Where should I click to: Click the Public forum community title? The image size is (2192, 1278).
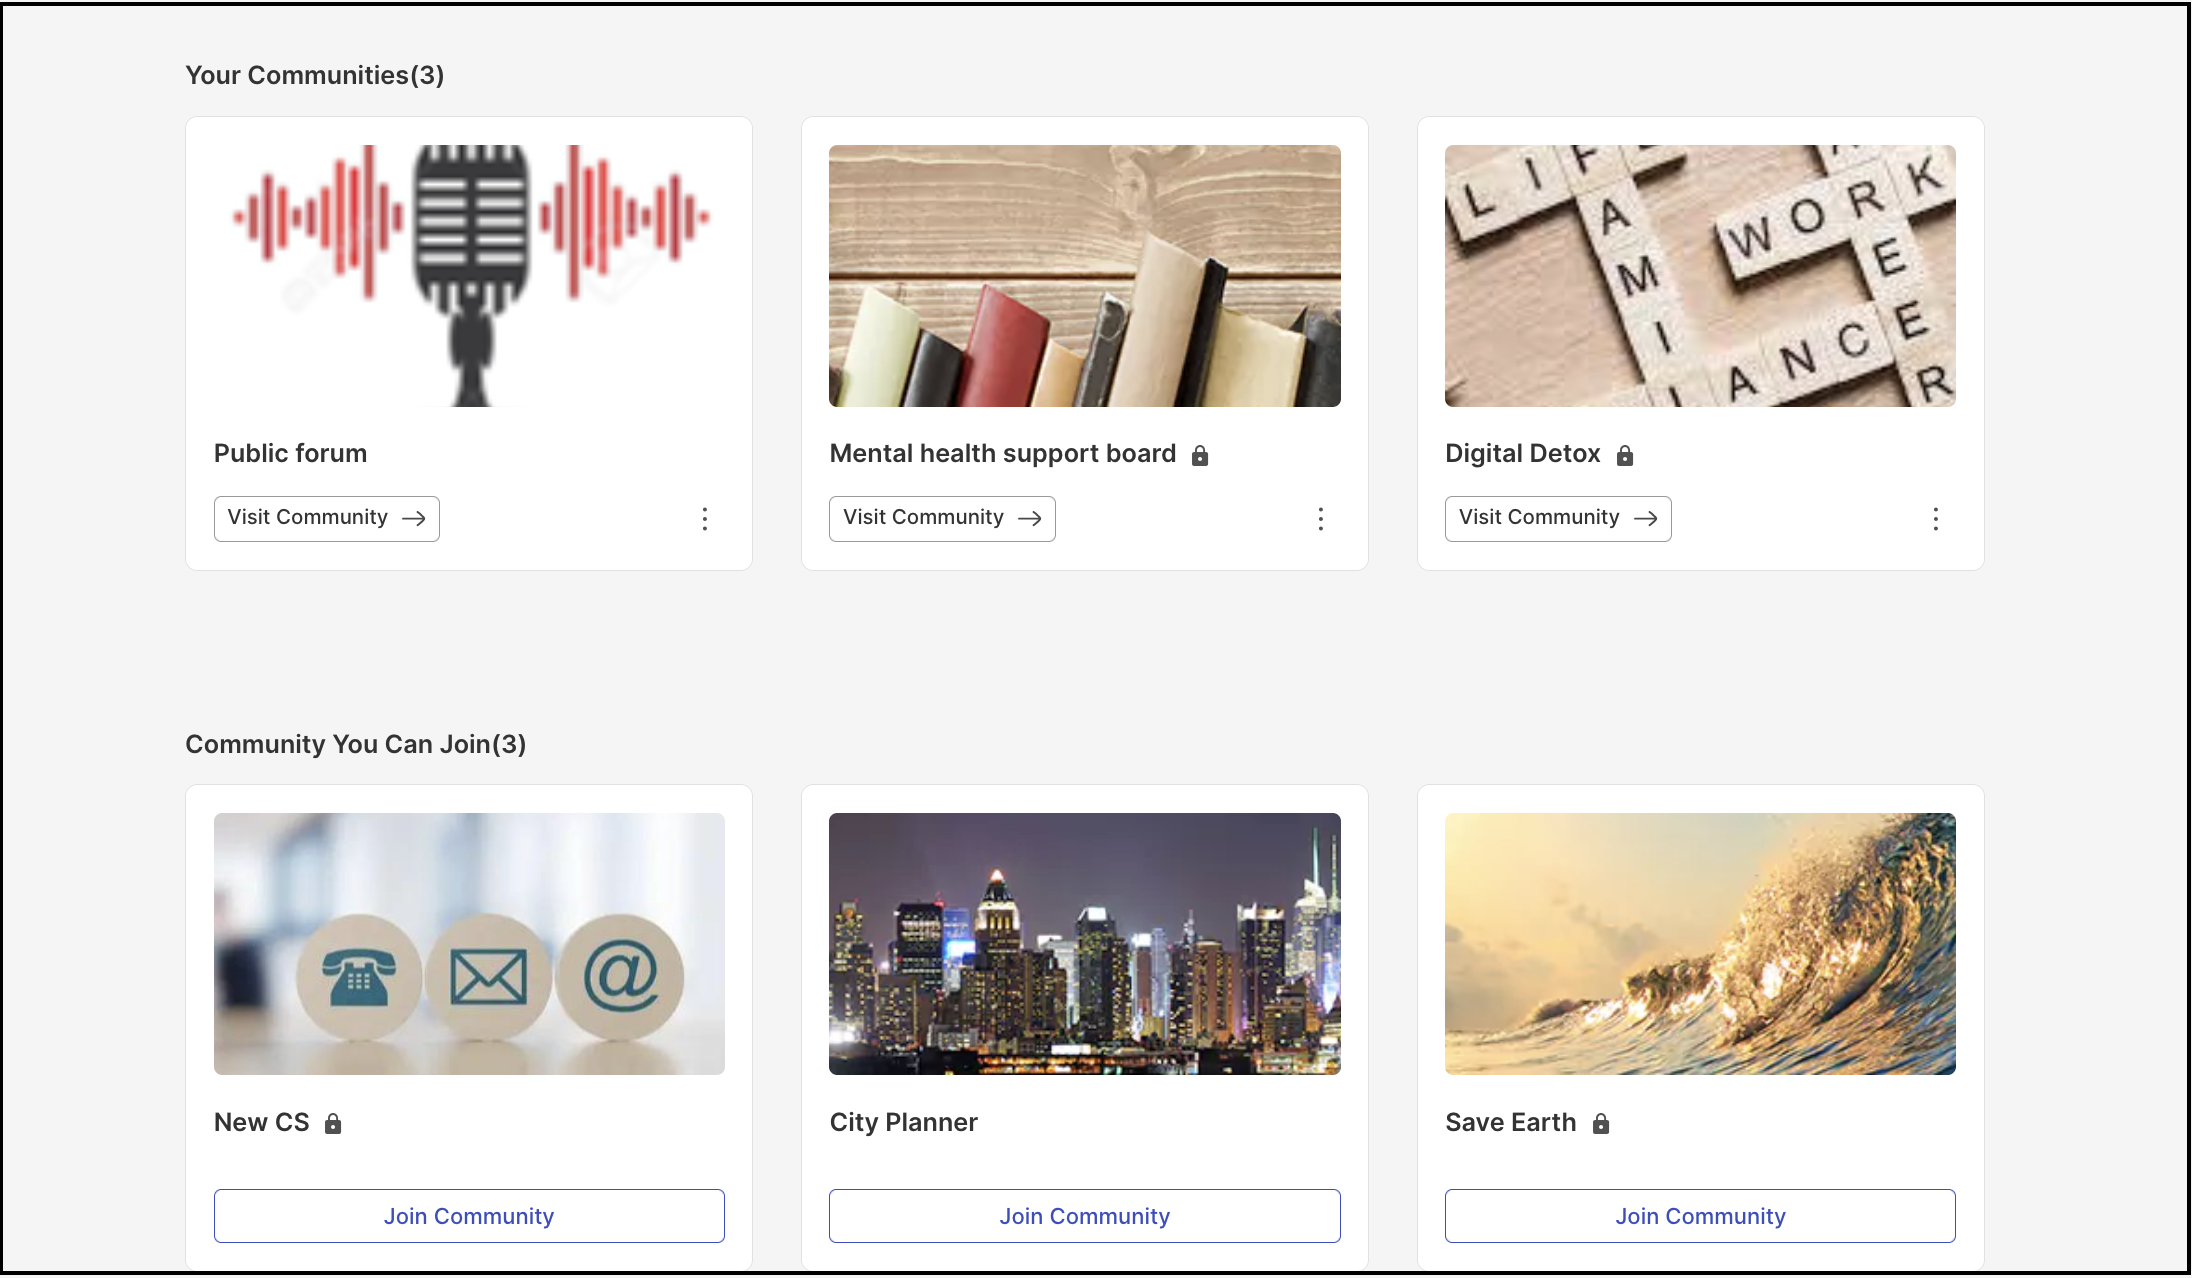(x=290, y=454)
